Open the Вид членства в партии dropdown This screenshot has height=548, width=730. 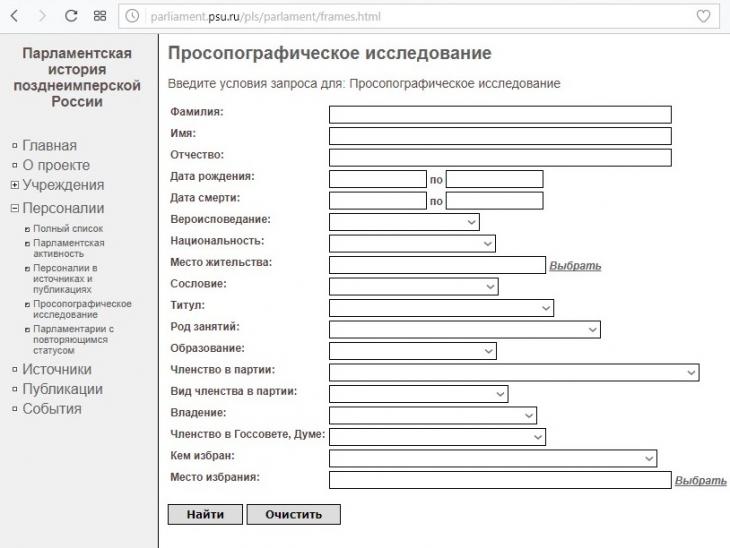419,394
